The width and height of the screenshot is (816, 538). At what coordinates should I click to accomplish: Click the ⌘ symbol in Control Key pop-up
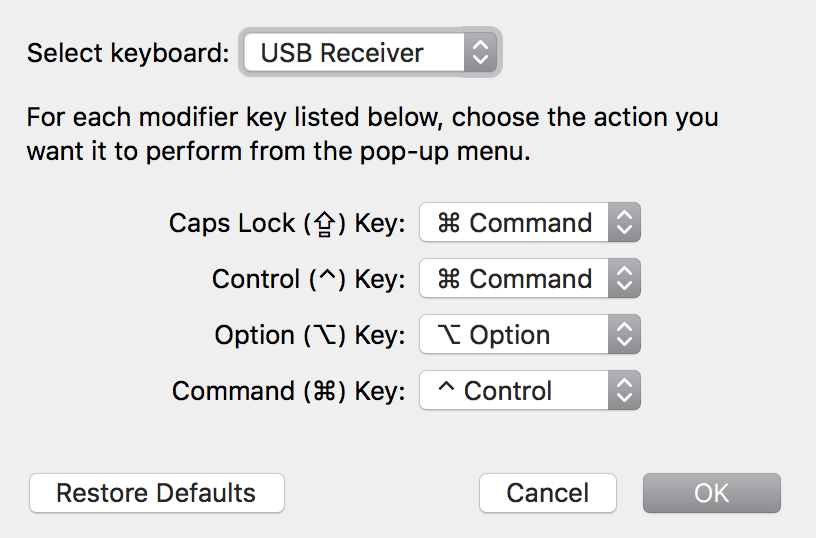click(x=449, y=279)
